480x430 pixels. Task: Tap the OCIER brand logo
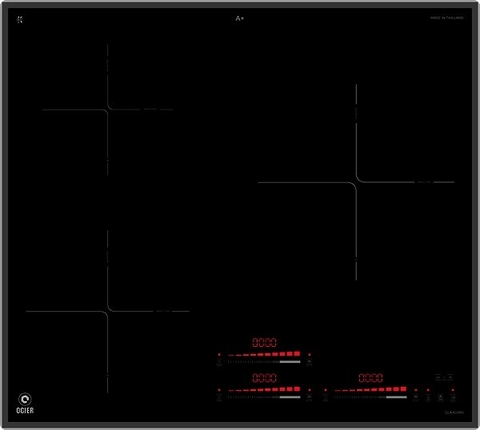(x=25, y=403)
